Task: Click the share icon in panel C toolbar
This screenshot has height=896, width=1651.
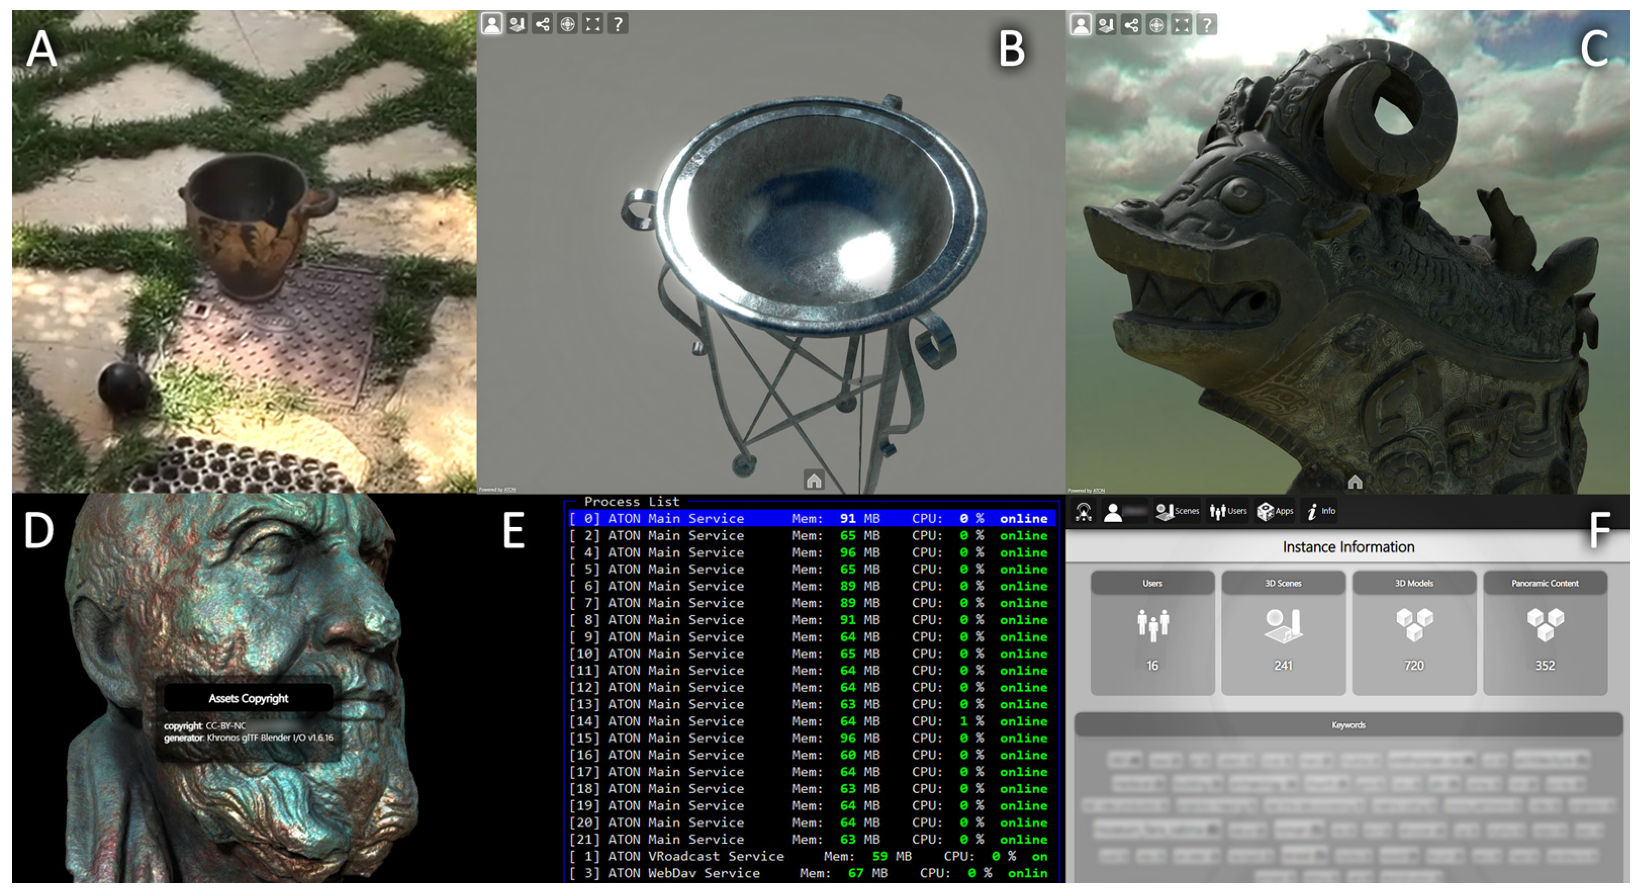Action: [1131, 24]
